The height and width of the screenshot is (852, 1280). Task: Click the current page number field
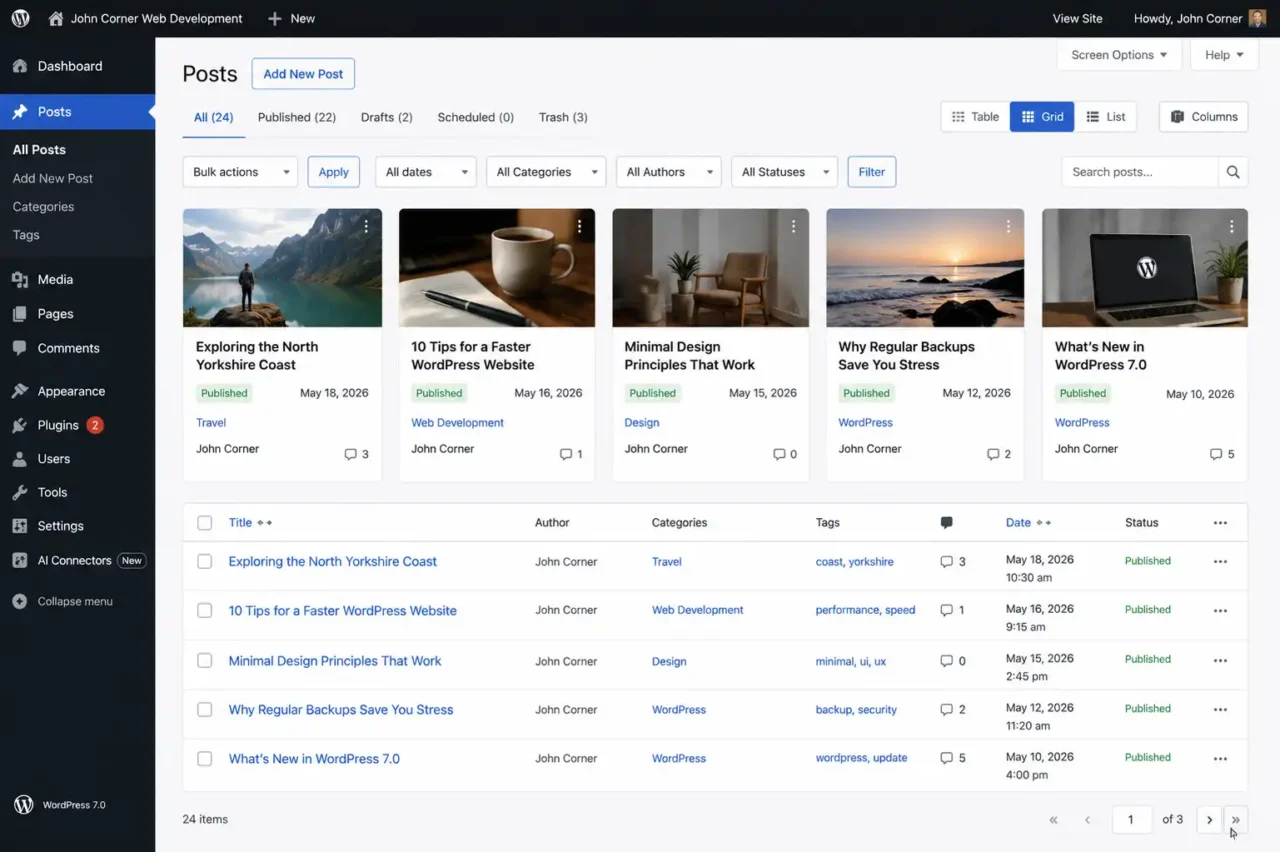click(x=1131, y=819)
